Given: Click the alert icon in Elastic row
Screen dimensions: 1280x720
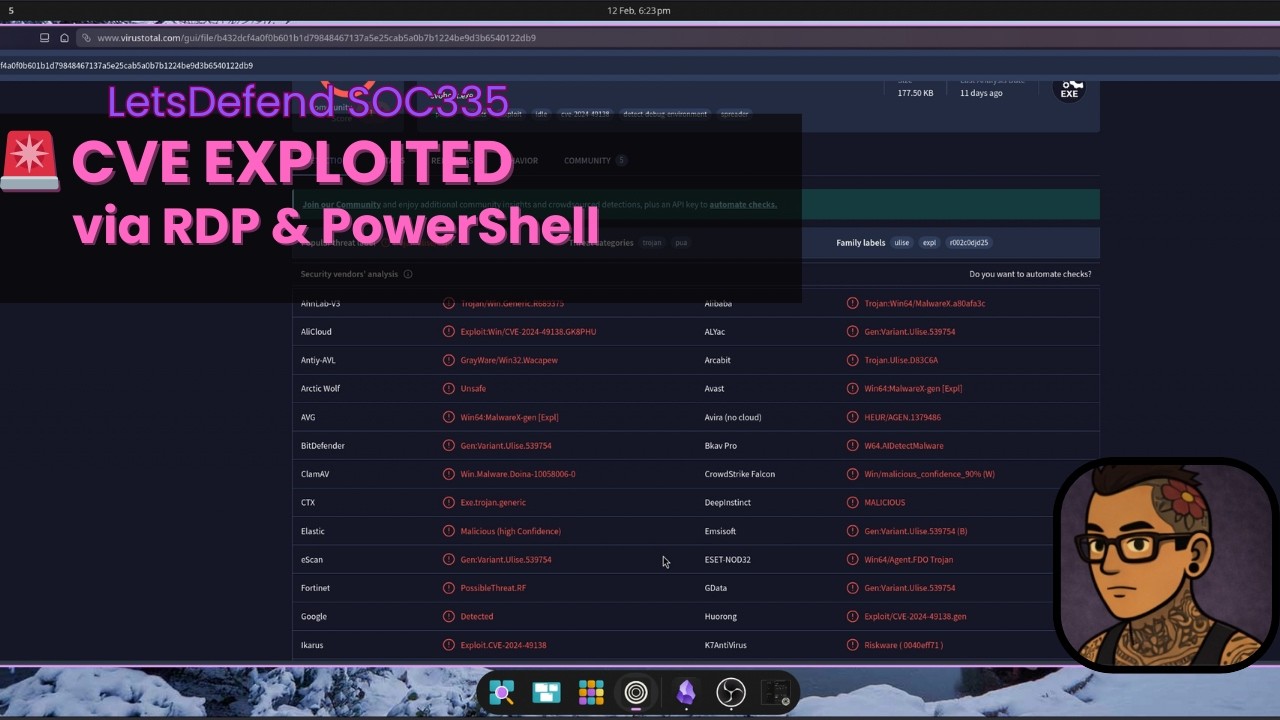Looking at the screenshot, I should pyautogui.click(x=449, y=531).
